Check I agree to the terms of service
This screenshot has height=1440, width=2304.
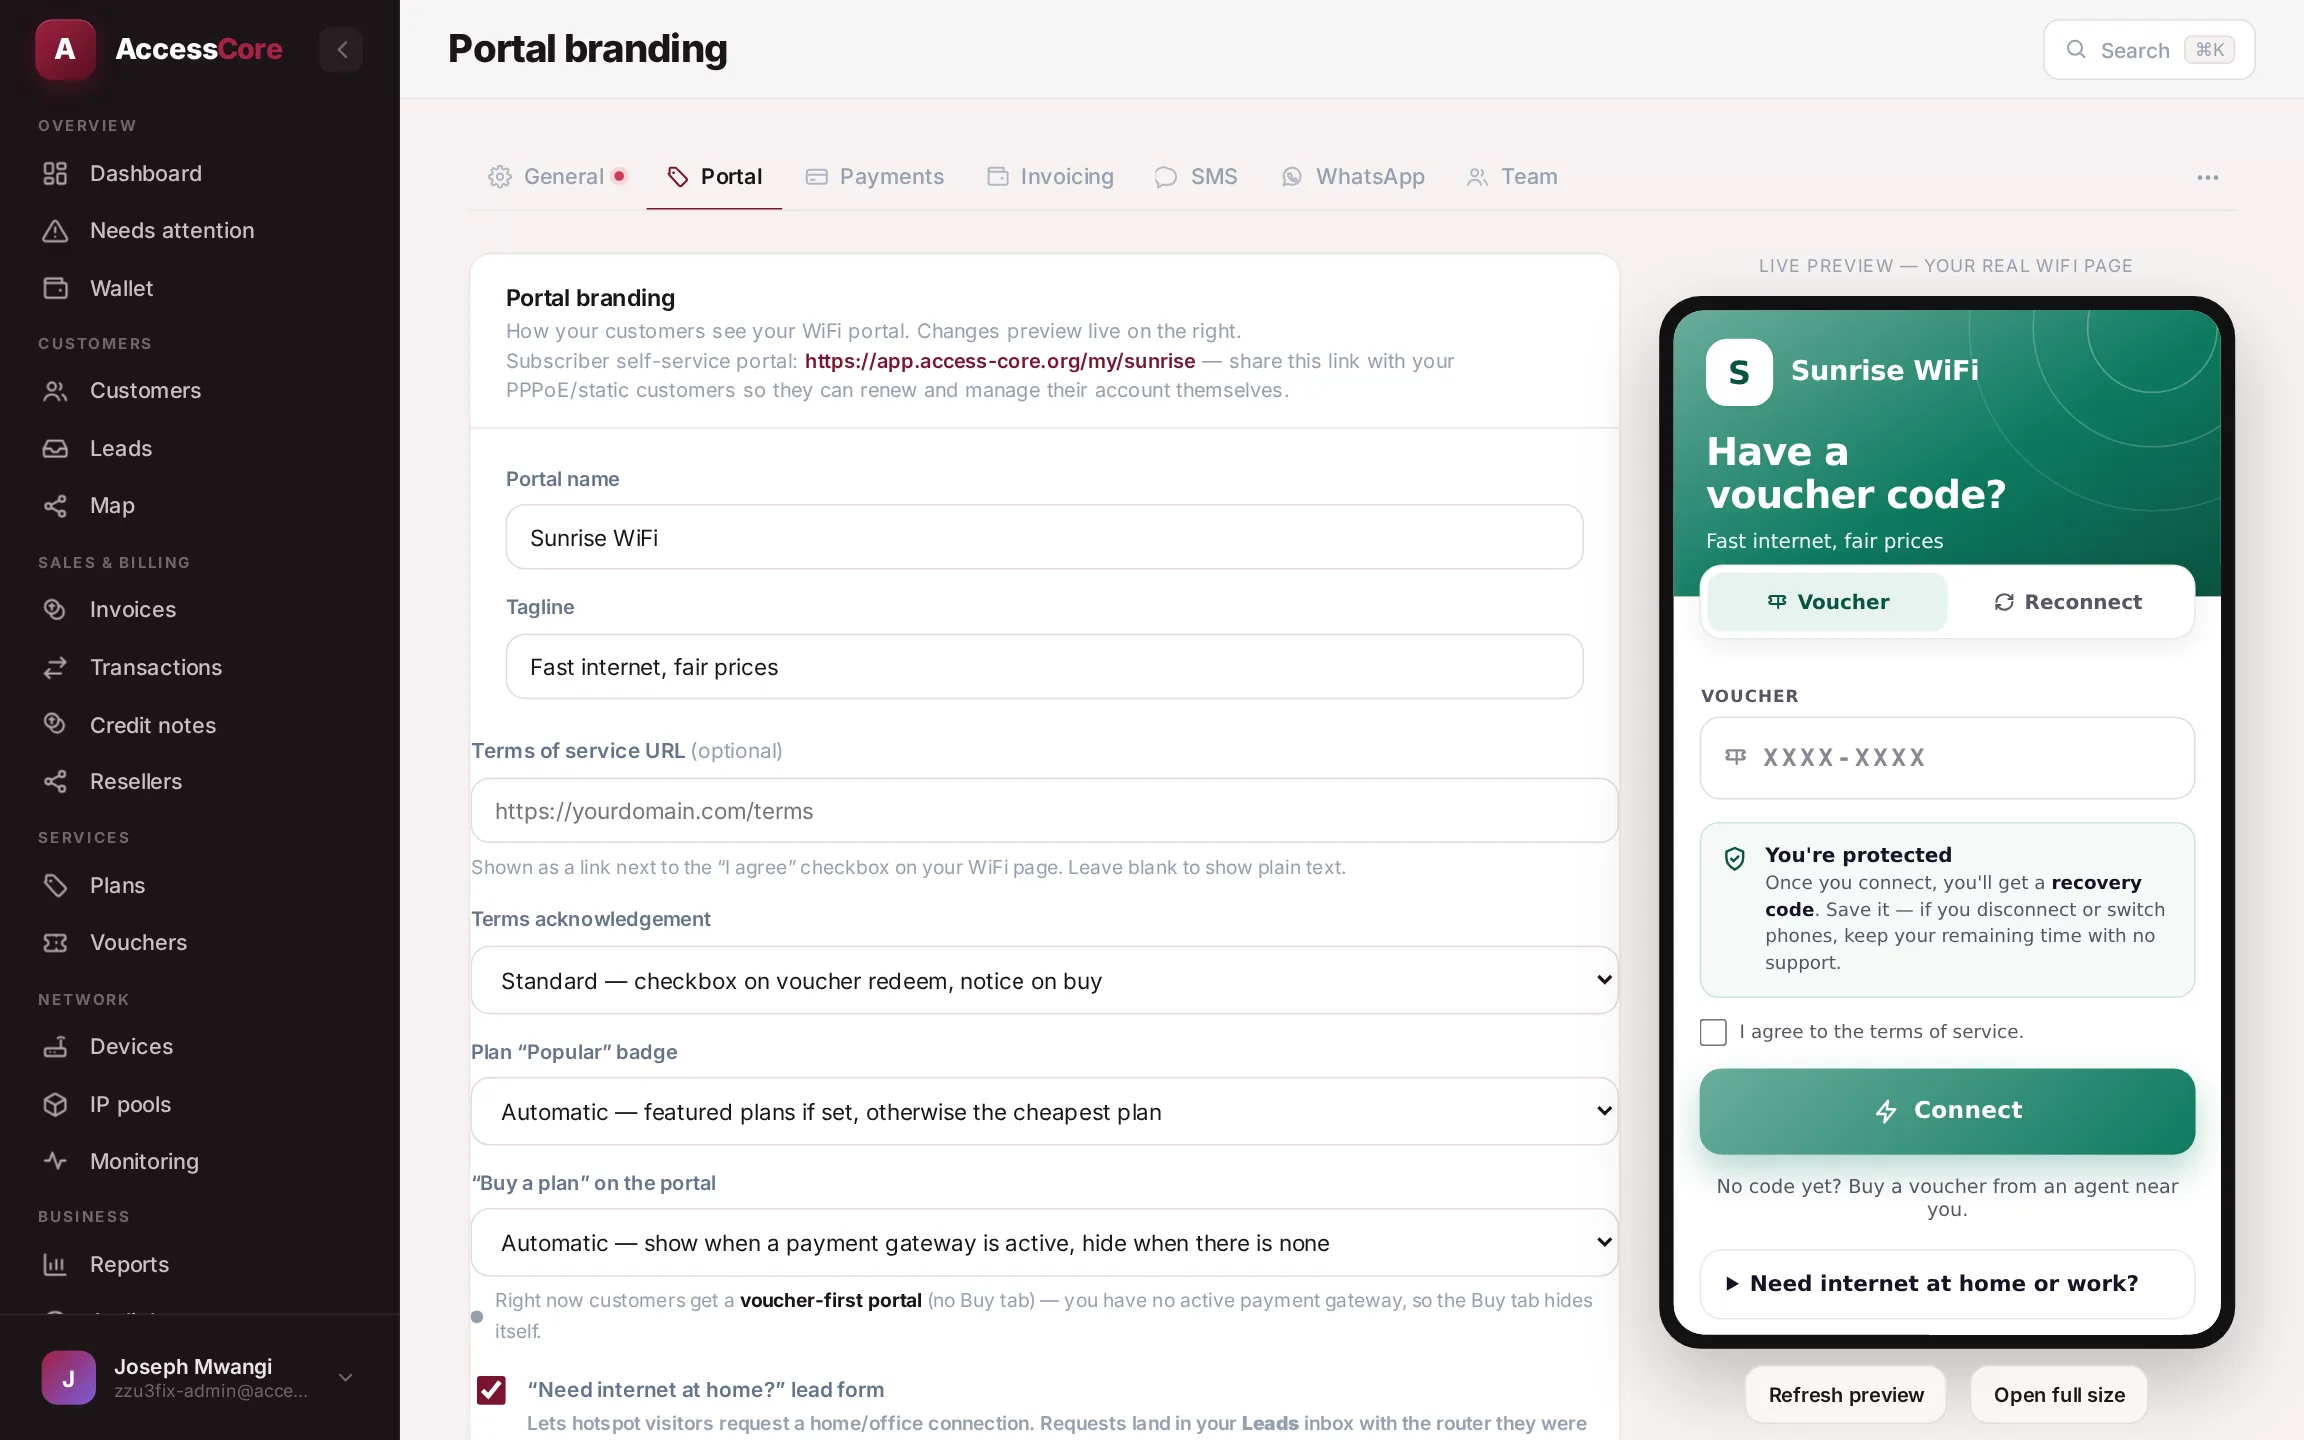[x=1713, y=1032]
